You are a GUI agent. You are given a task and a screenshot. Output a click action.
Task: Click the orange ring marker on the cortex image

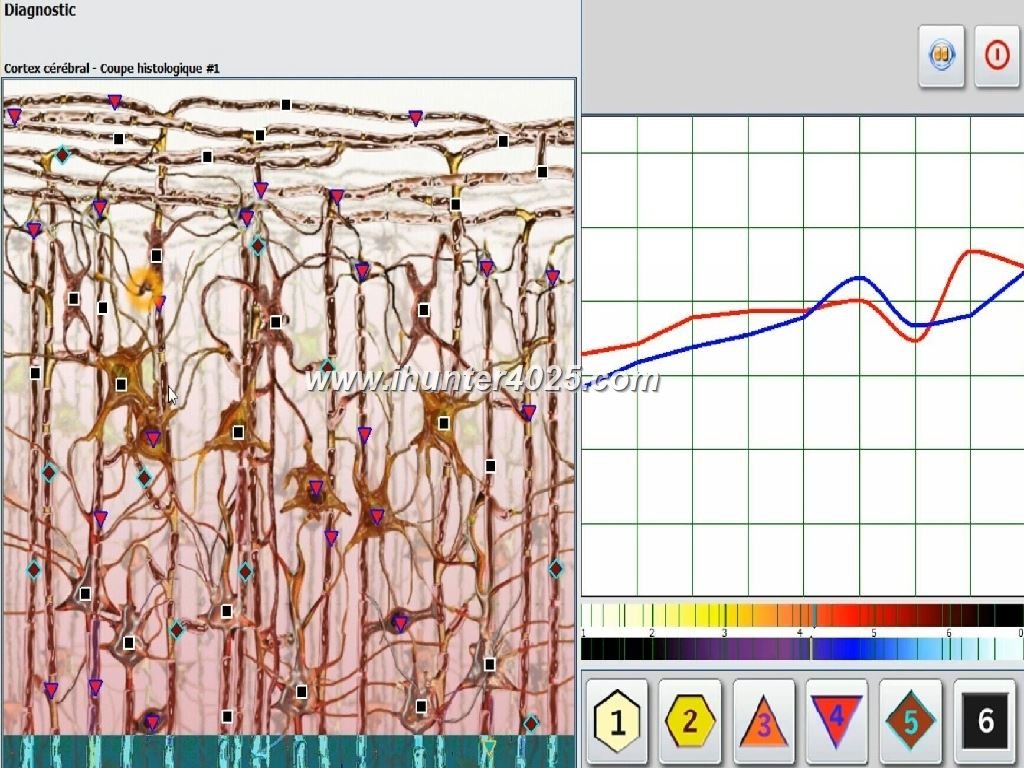point(145,287)
